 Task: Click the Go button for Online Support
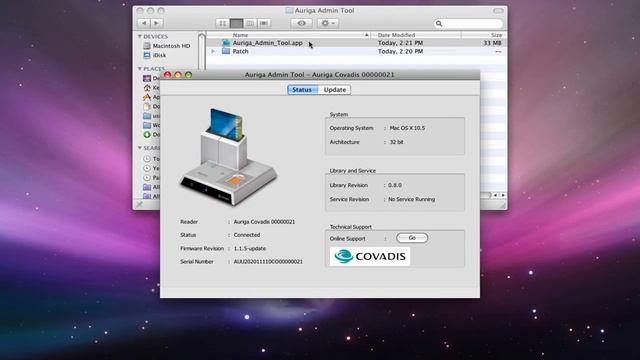click(x=412, y=238)
